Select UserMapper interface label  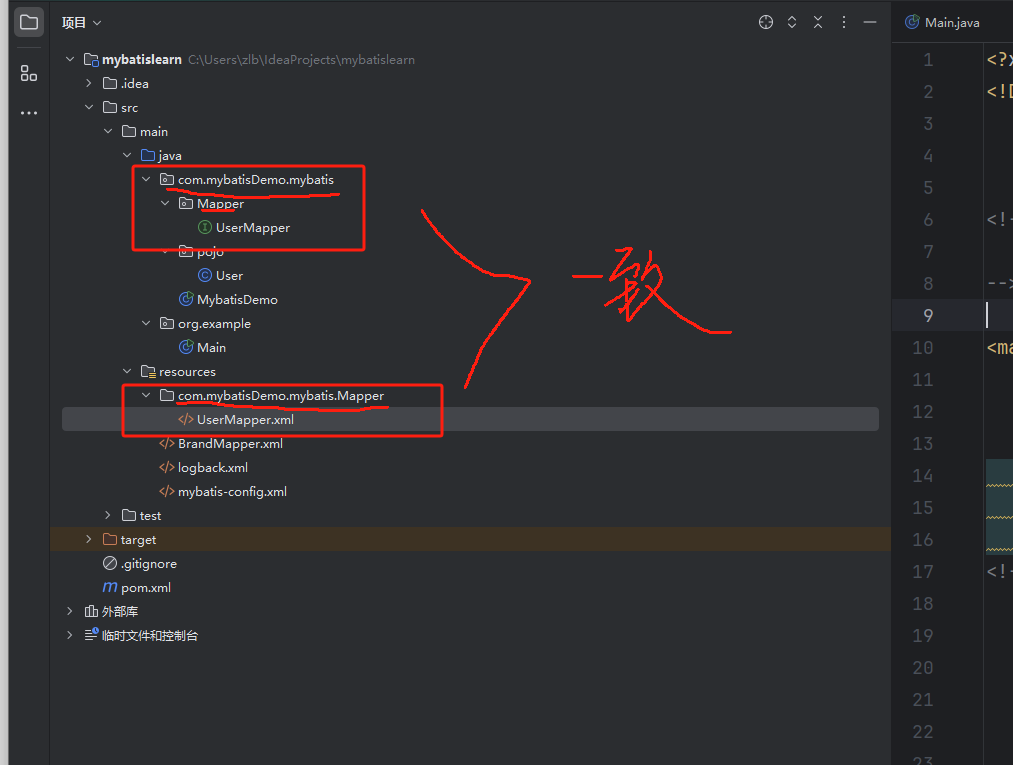[253, 227]
